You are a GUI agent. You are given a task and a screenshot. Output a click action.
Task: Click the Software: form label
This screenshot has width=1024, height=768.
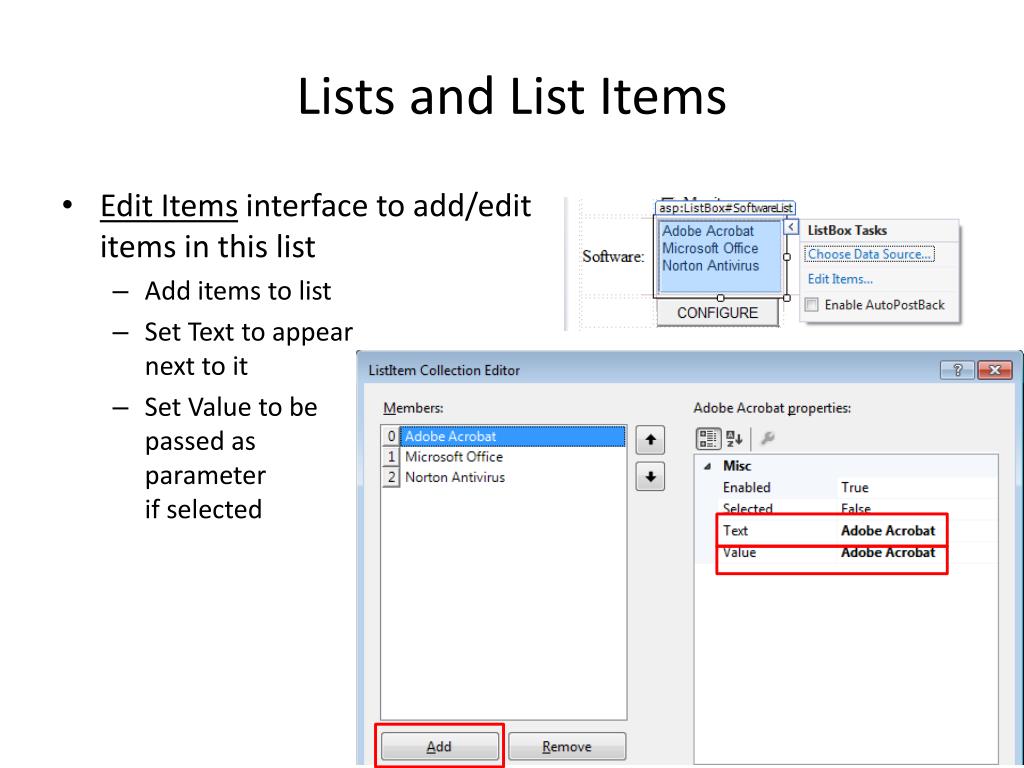(x=613, y=257)
